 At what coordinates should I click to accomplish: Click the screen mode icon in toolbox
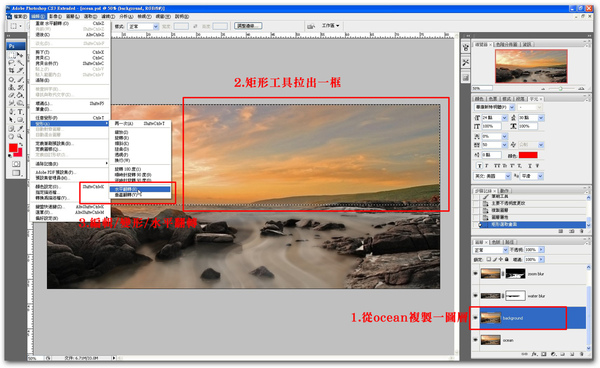[16, 173]
